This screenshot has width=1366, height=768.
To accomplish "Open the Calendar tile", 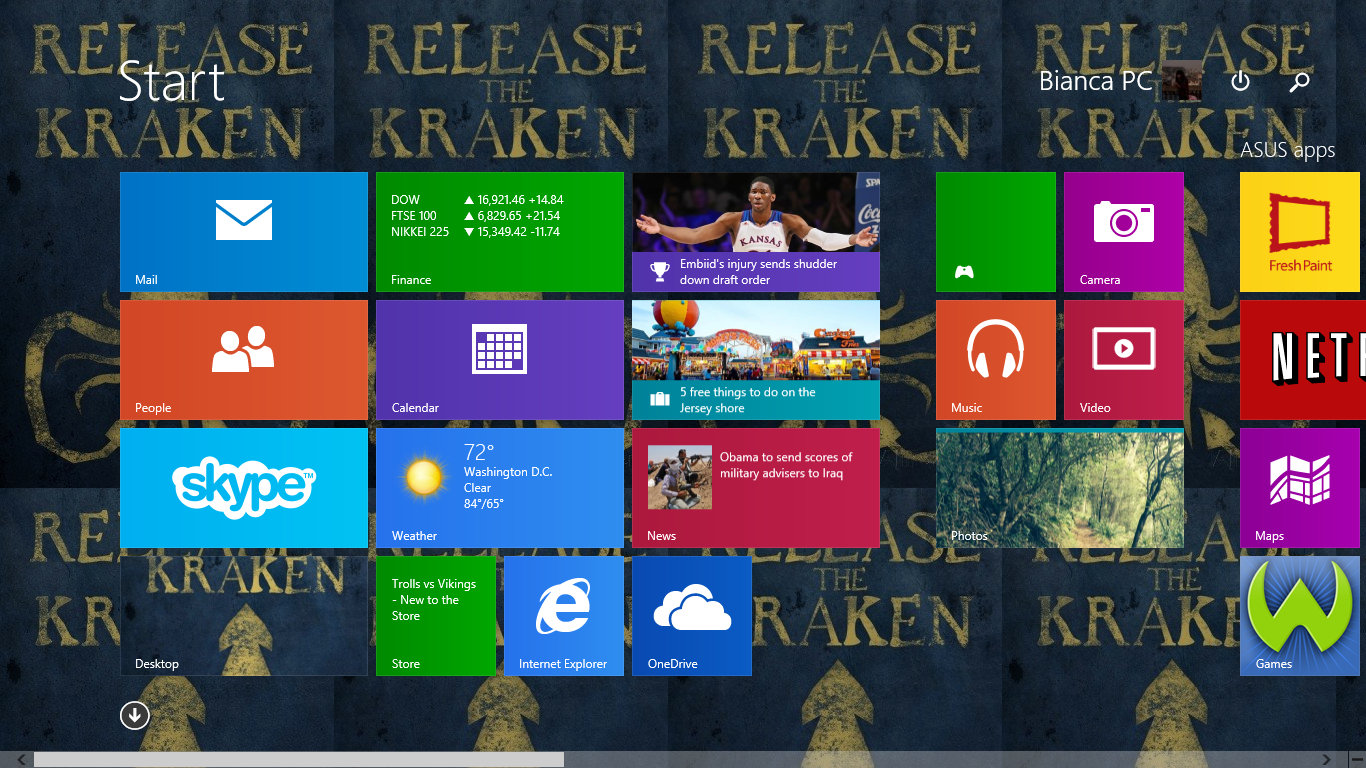I will (500, 360).
